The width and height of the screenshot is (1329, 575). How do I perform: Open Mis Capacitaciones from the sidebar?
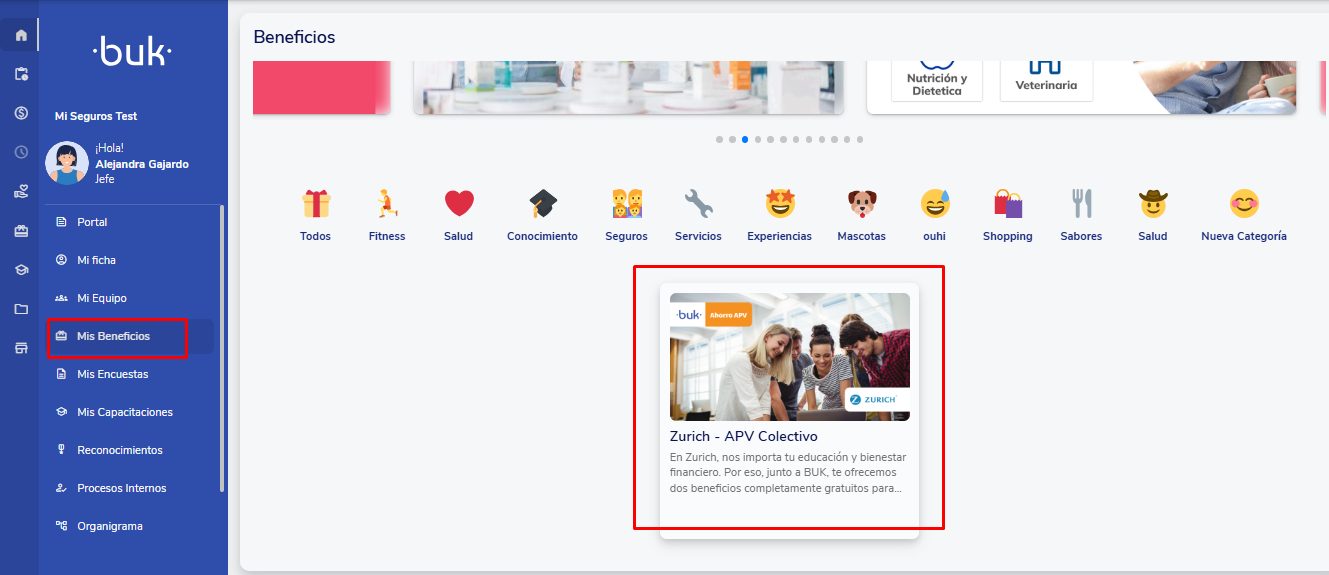pos(124,412)
